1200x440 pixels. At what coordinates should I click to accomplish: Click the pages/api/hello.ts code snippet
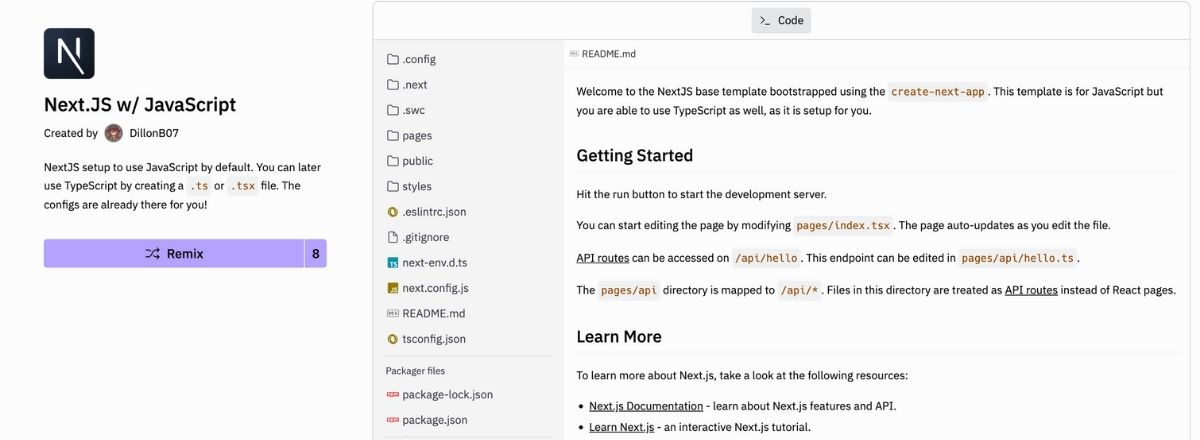[x=1018, y=258]
